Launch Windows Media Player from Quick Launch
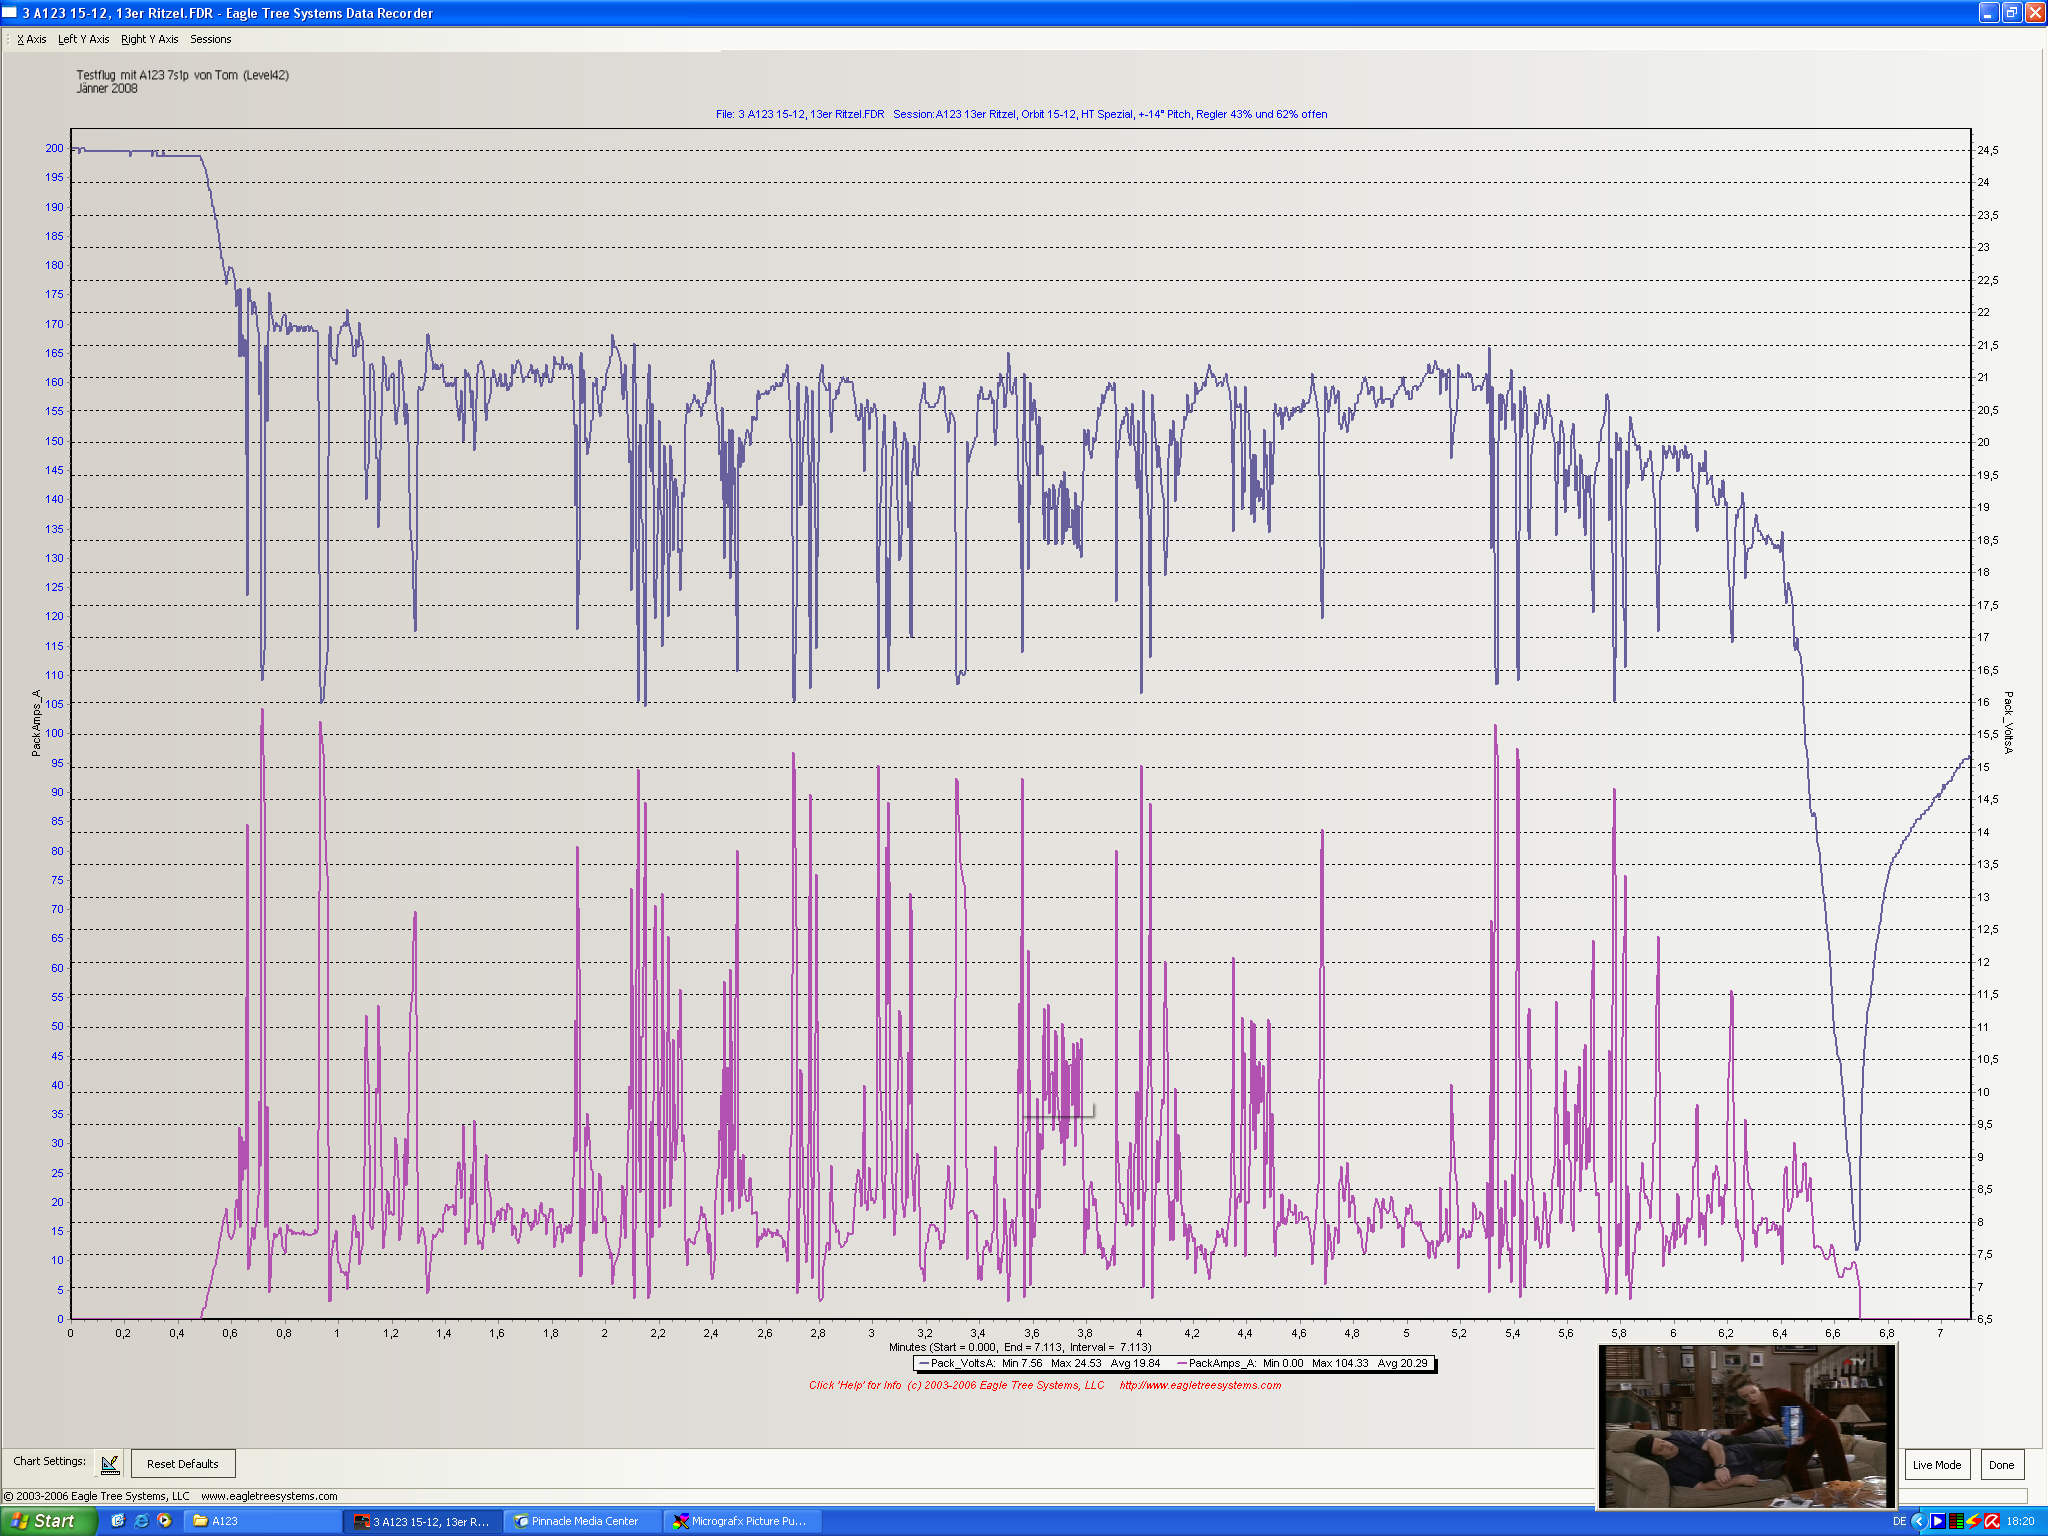This screenshot has width=2048, height=1536. coord(164,1521)
